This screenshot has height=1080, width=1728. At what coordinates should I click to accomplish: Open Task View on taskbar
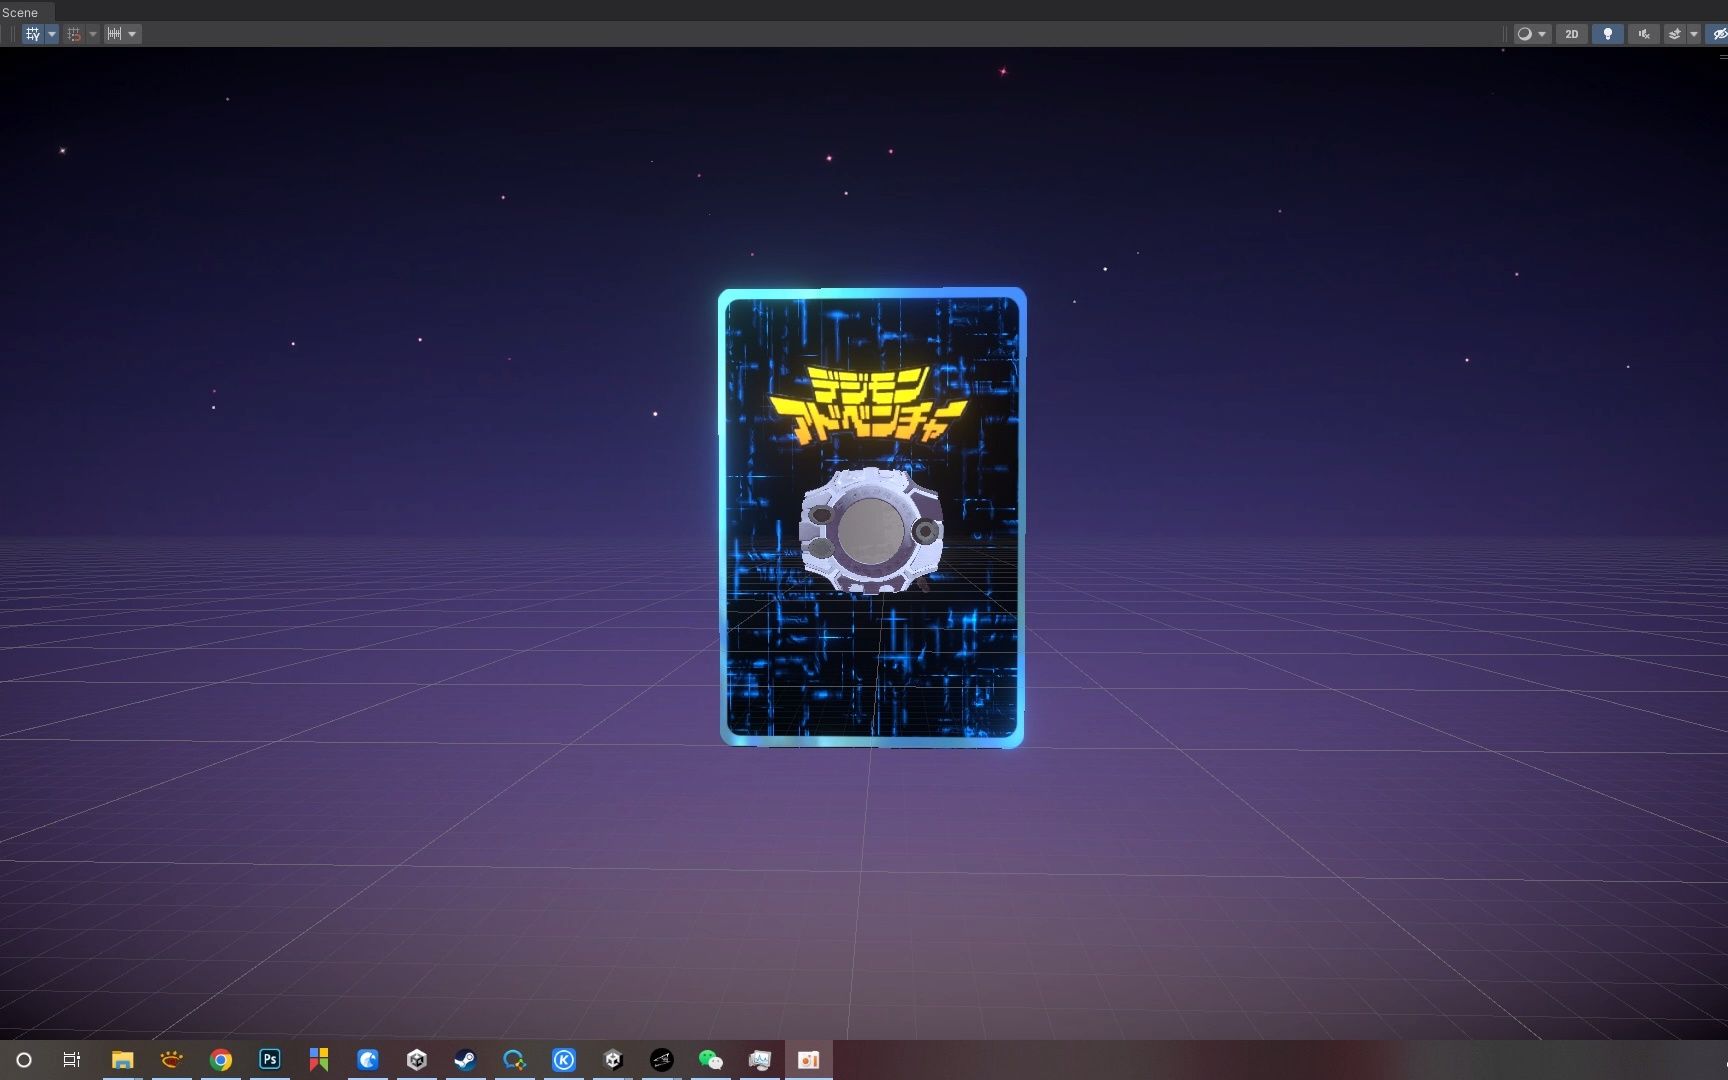point(71,1060)
